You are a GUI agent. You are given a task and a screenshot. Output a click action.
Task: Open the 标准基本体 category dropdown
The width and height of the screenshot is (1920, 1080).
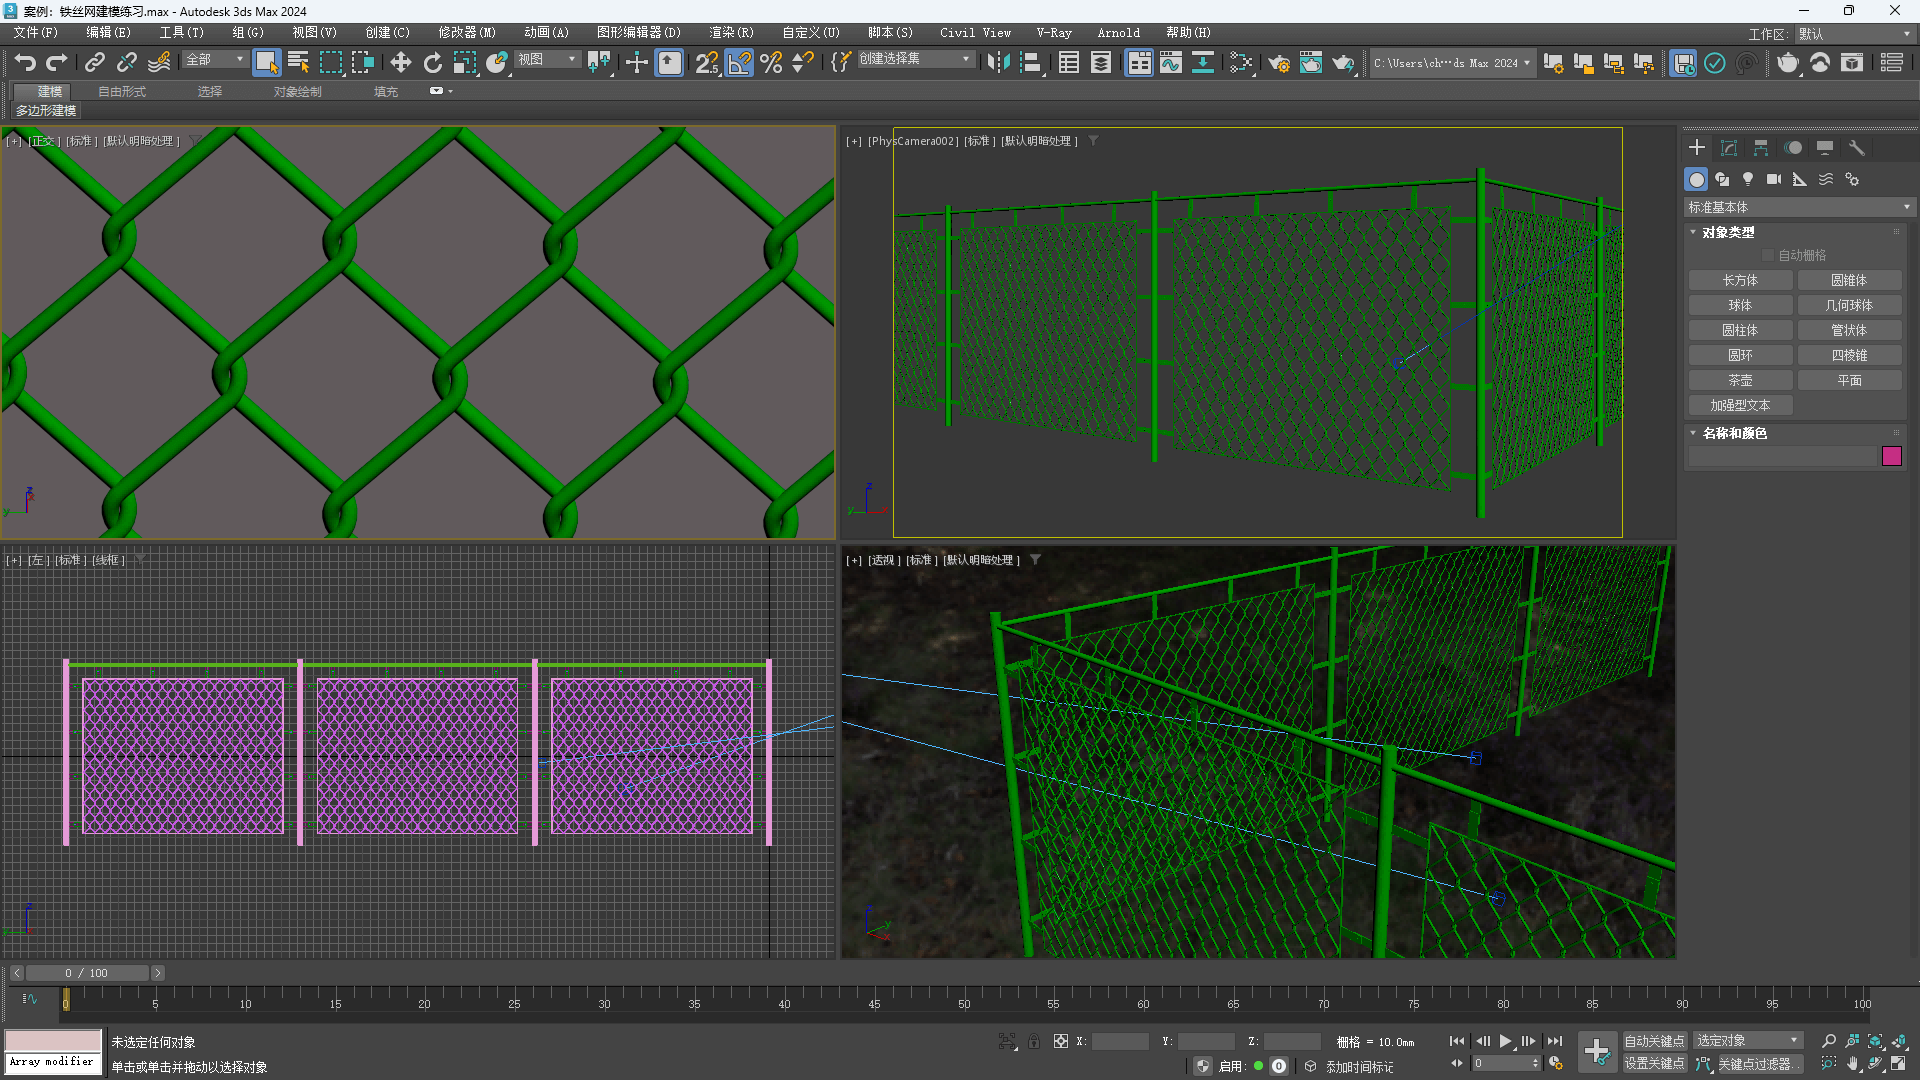pos(1799,207)
